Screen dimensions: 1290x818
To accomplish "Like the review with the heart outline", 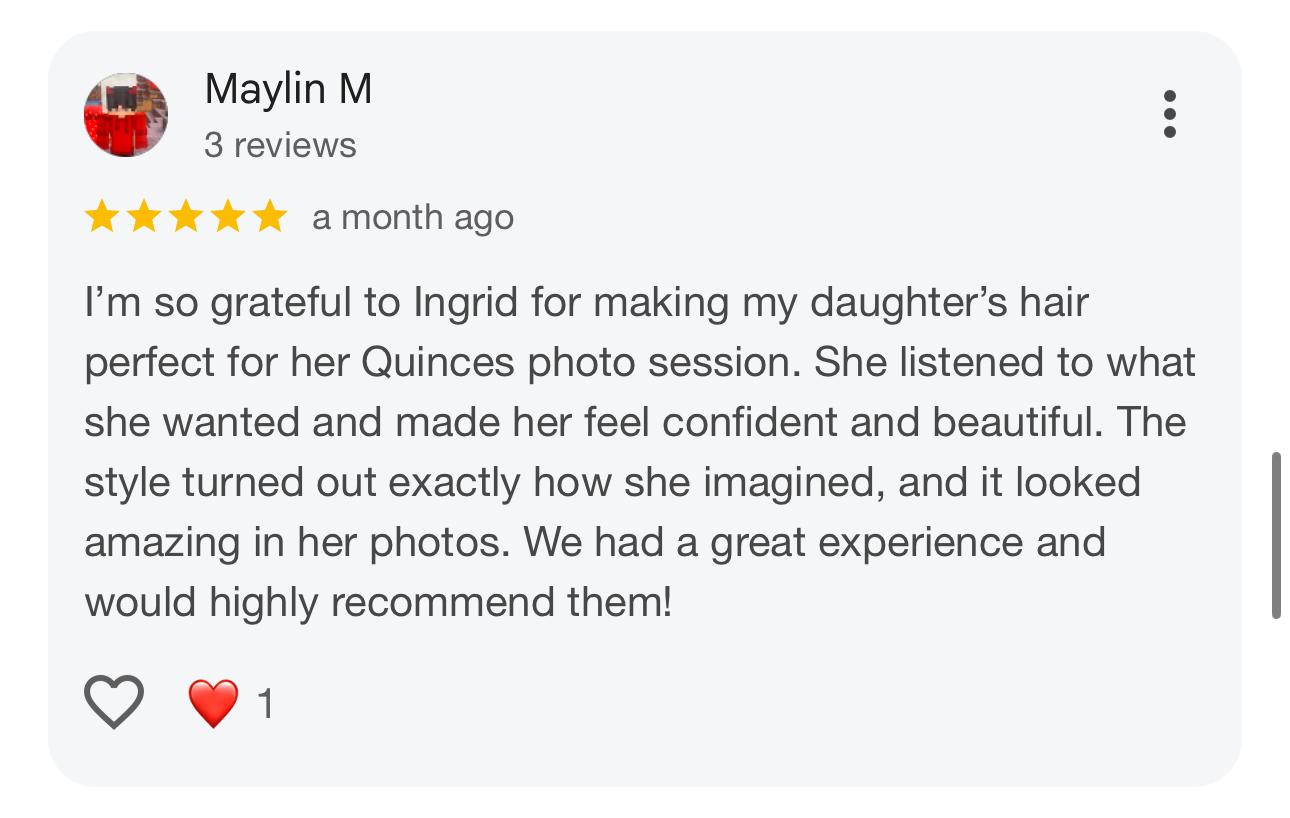I will (114, 701).
